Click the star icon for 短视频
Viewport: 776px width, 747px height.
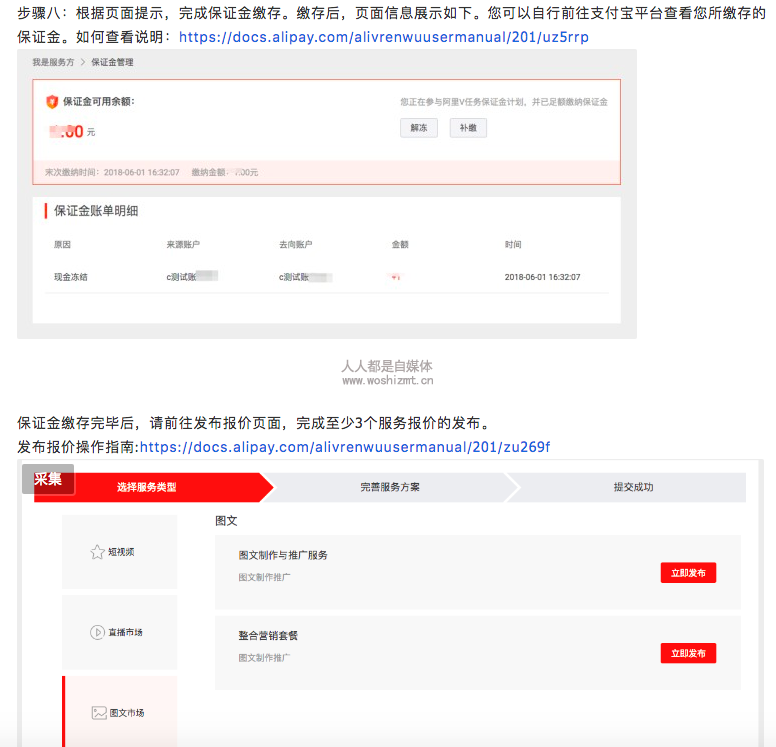coord(97,552)
